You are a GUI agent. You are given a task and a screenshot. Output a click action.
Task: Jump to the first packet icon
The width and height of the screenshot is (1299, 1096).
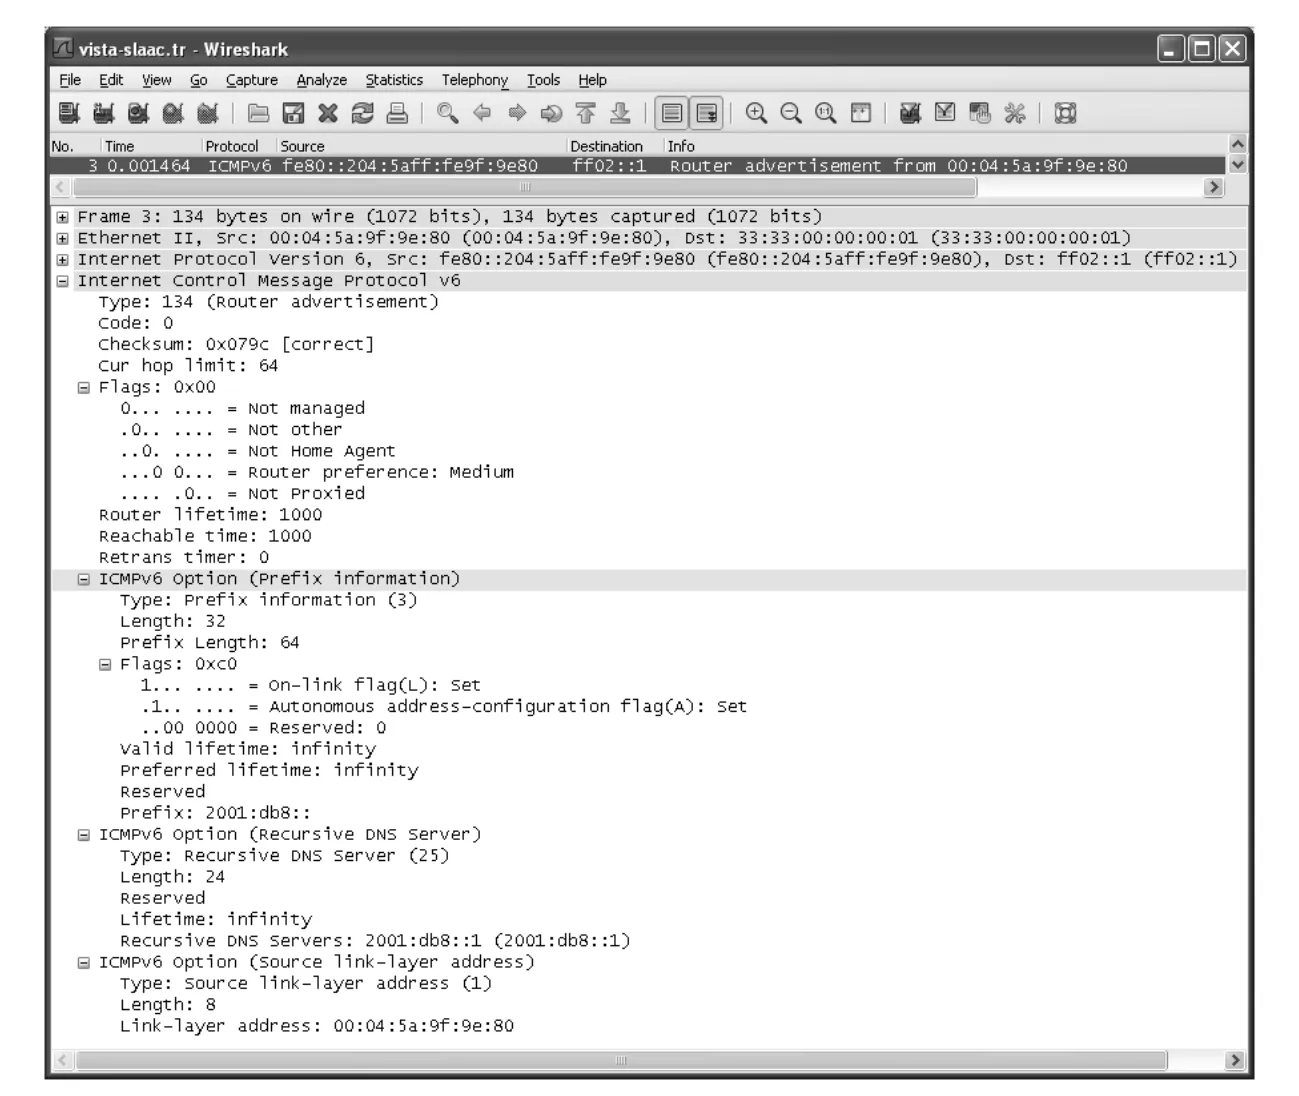click(586, 114)
